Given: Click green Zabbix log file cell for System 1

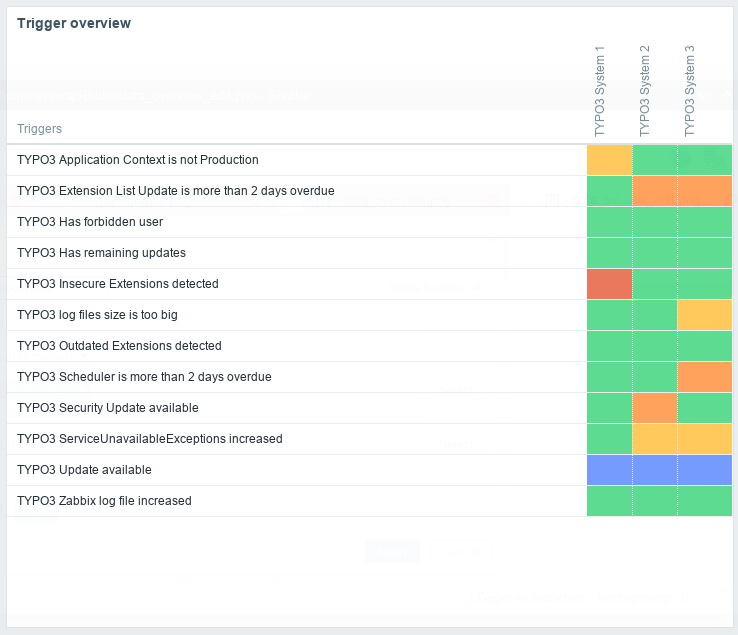Looking at the screenshot, I should click(x=609, y=501).
